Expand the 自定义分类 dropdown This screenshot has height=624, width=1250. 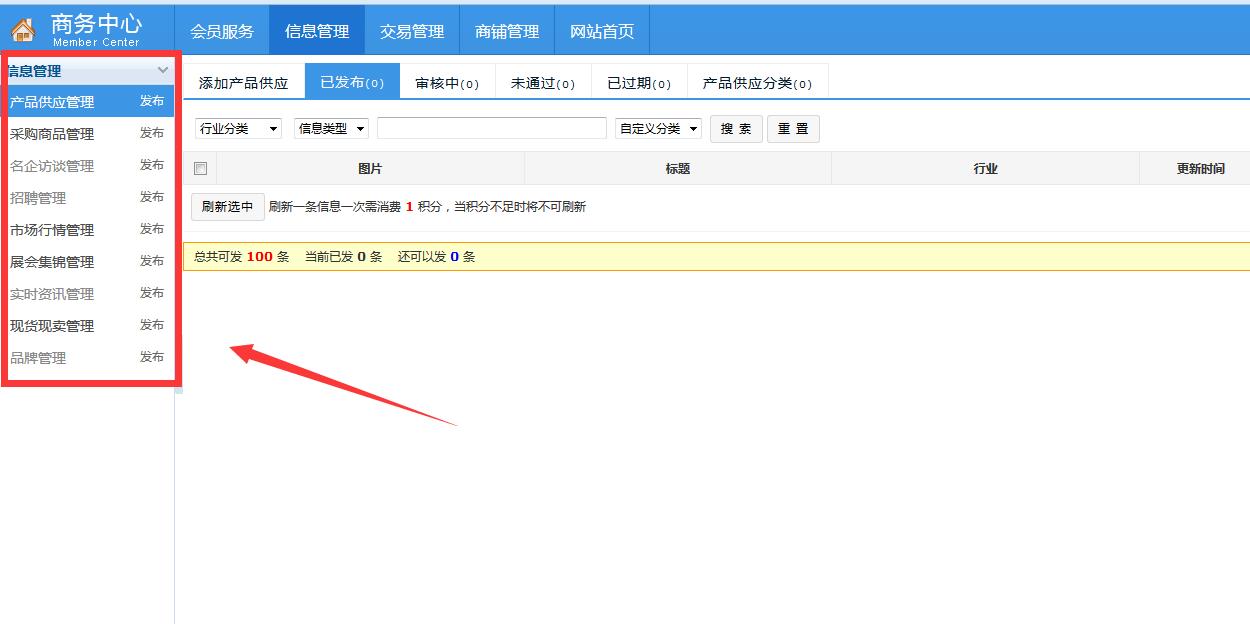pos(658,129)
